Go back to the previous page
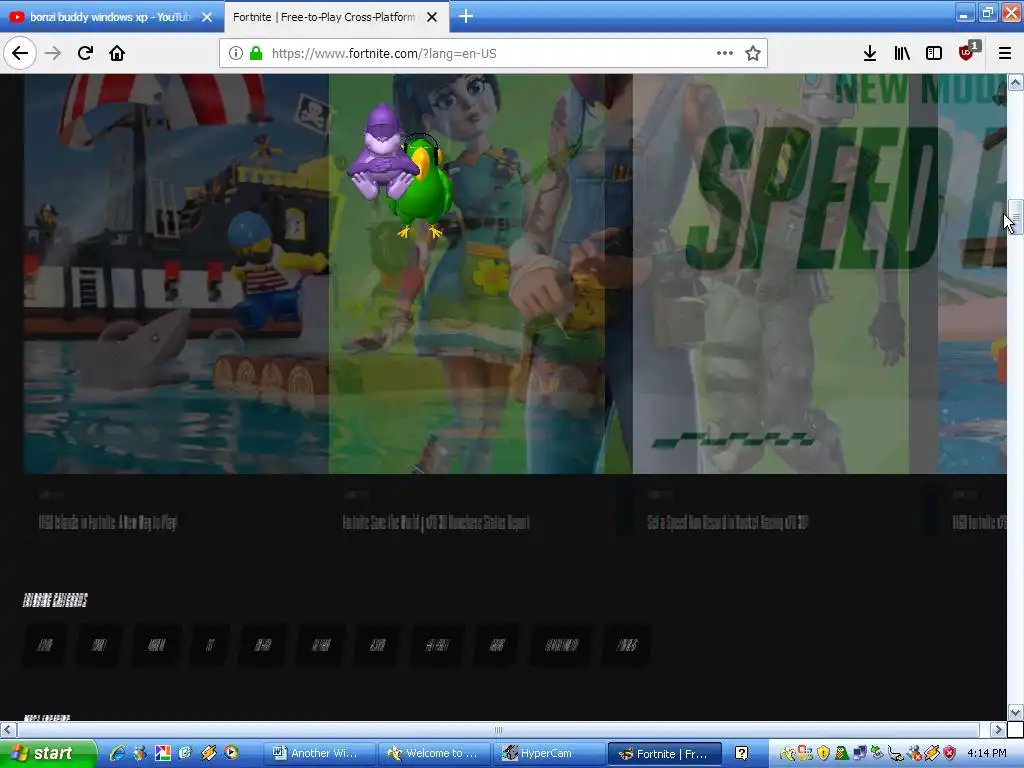The image size is (1024, 768). 20,53
